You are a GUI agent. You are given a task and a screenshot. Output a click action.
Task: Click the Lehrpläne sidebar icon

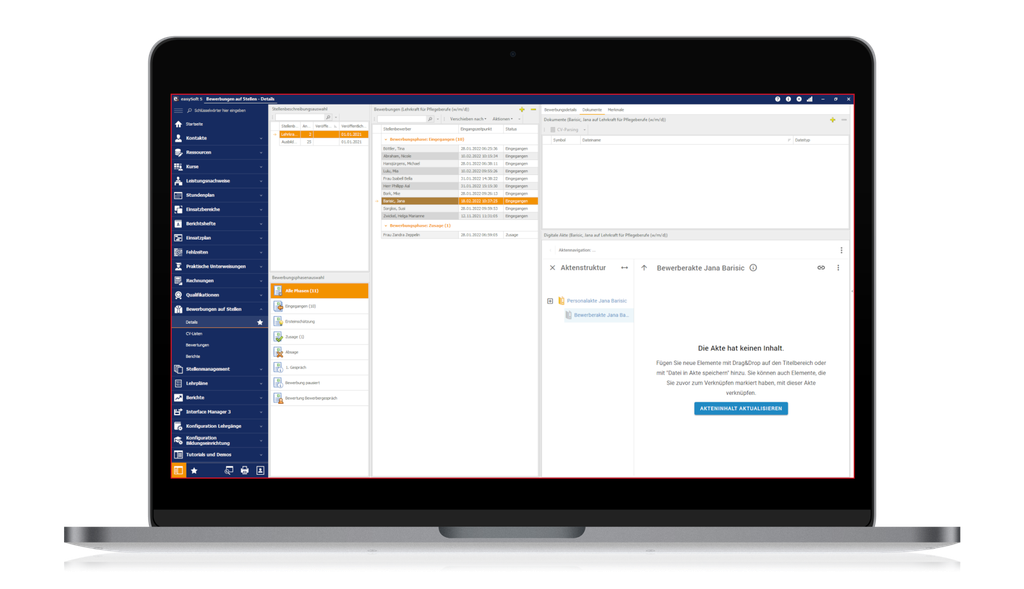(x=178, y=384)
